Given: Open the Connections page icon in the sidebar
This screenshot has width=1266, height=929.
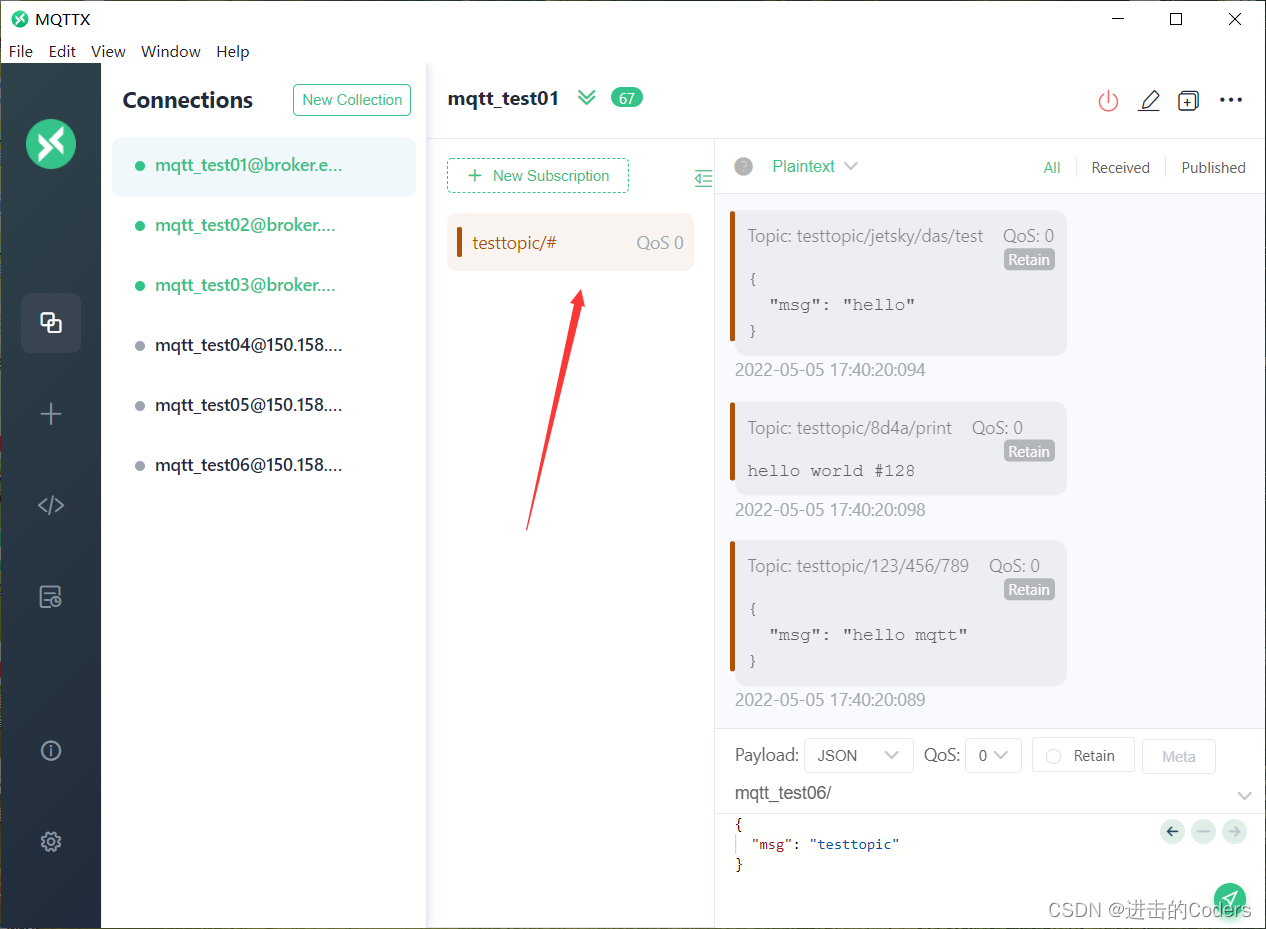Looking at the screenshot, I should click(x=51, y=322).
